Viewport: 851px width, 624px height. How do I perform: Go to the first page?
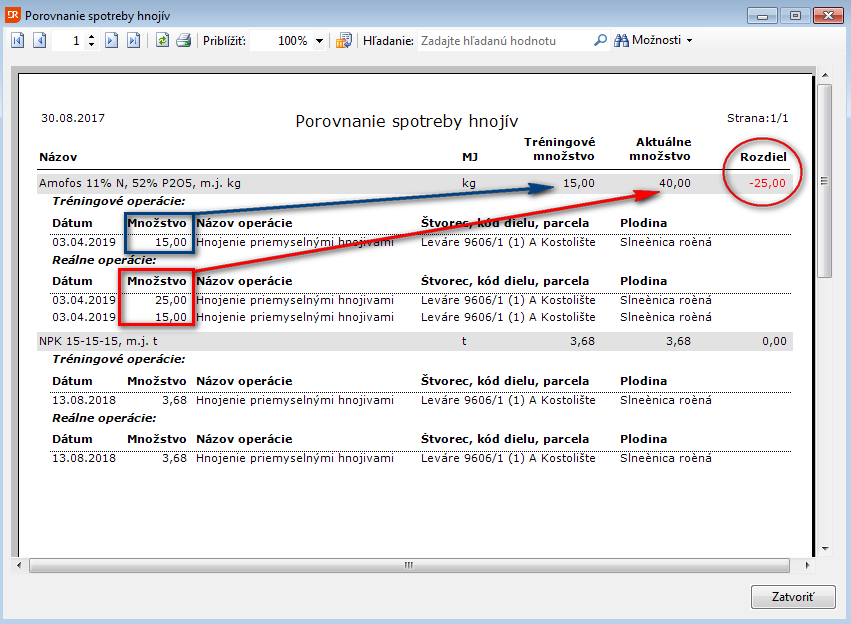point(18,41)
